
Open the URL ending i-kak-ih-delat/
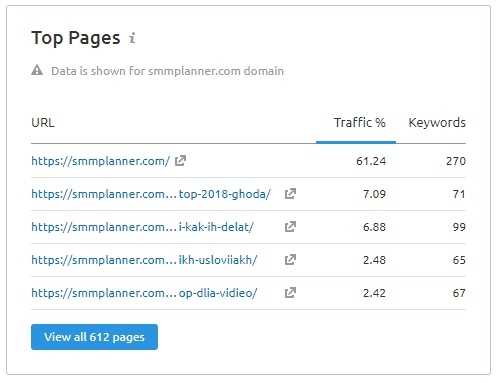[142, 227]
